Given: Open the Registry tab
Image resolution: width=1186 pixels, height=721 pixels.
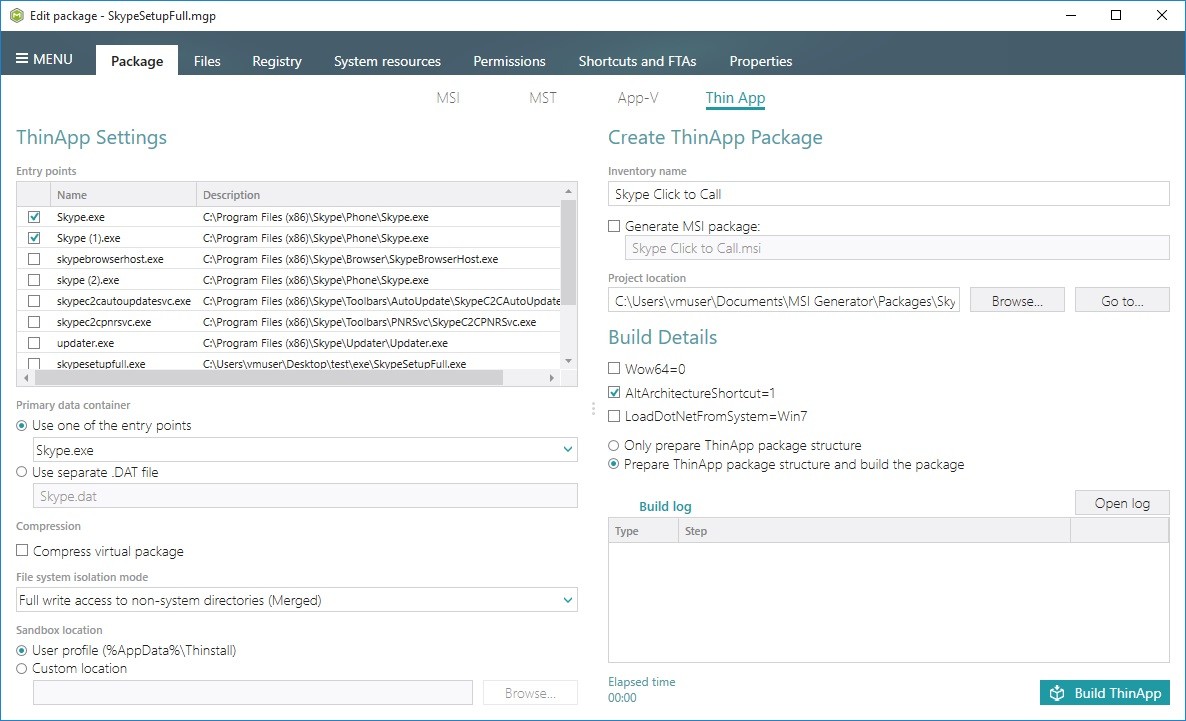Looking at the screenshot, I should pyautogui.click(x=277, y=61).
